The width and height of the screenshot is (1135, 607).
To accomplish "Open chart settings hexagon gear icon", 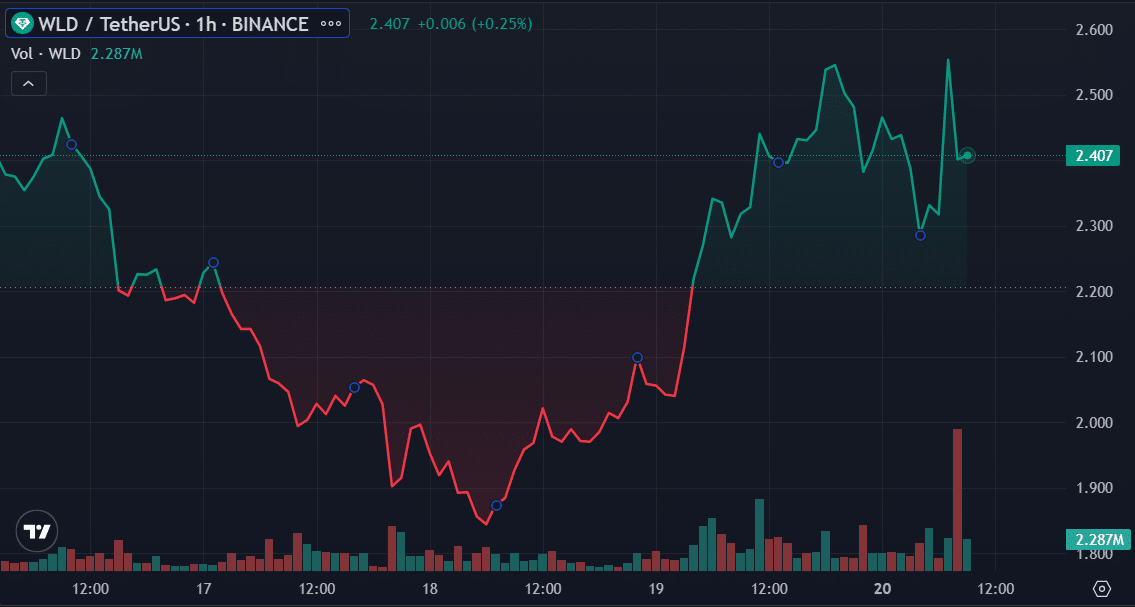I will (1102, 589).
